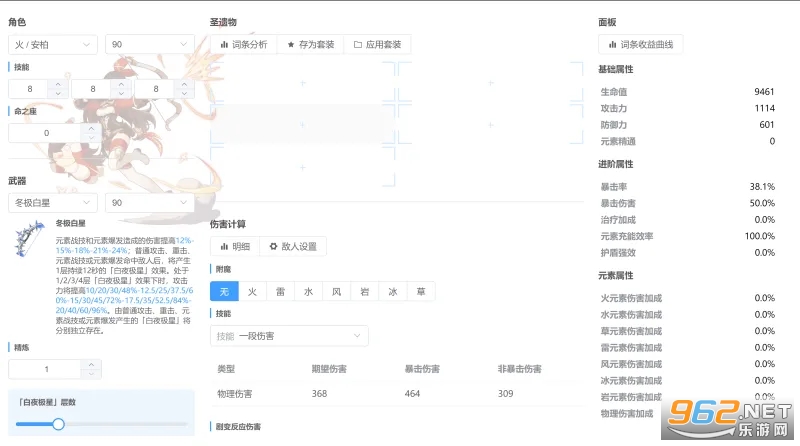800x446 pixels.
Task: Select 冰 infusion option
Action: 392,291
